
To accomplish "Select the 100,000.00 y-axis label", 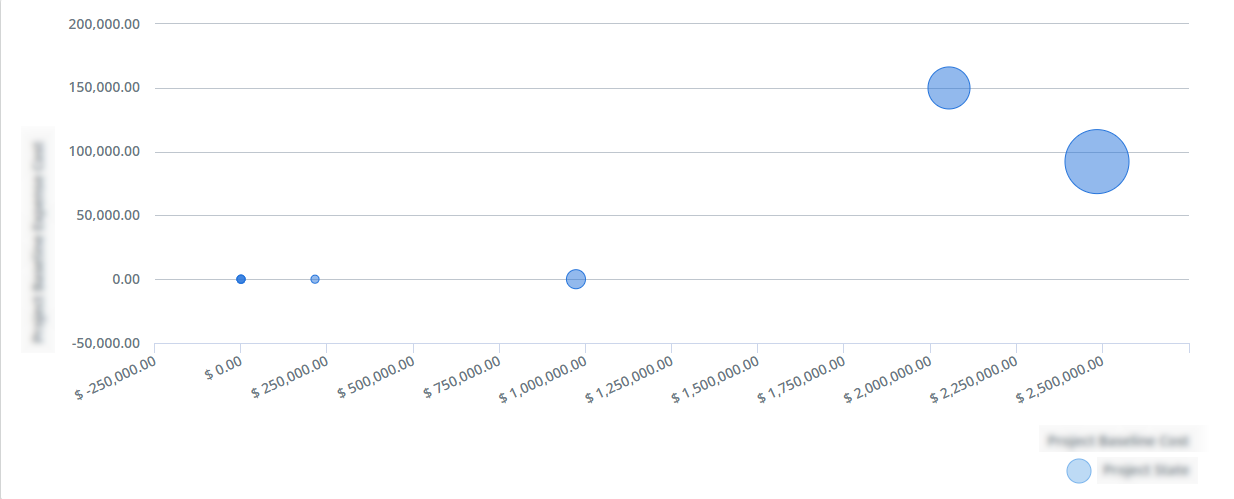I will (104, 152).
